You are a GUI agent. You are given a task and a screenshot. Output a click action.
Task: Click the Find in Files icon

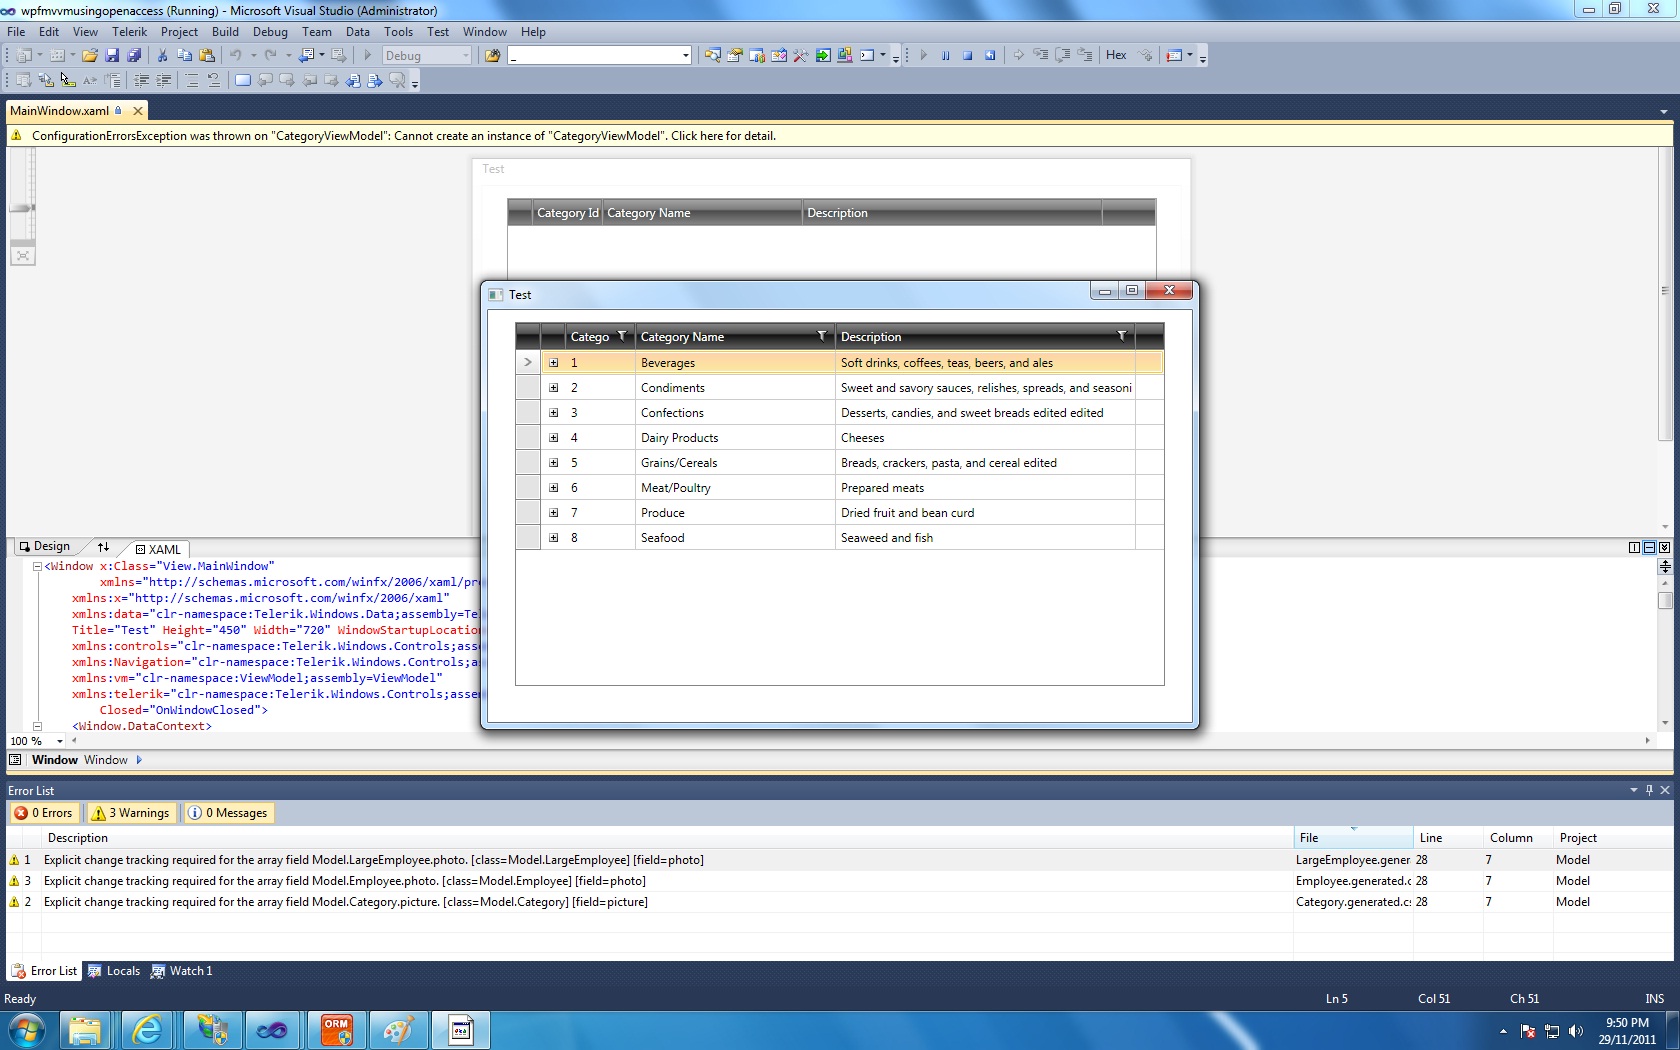click(492, 56)
